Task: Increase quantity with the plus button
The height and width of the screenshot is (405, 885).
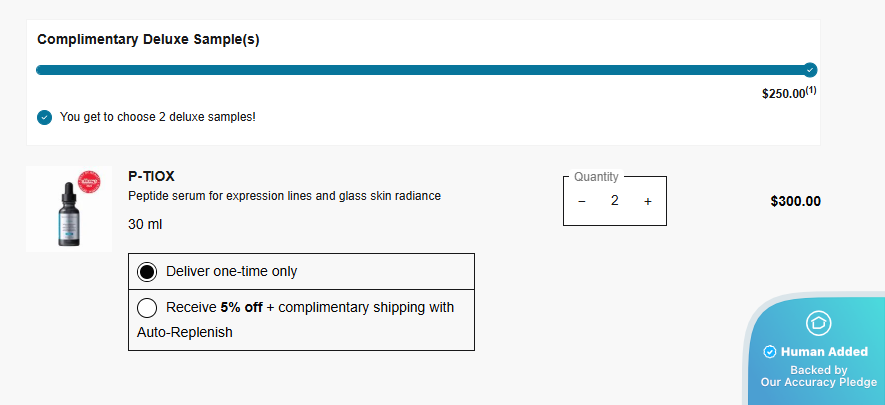Action: point(648,201)
